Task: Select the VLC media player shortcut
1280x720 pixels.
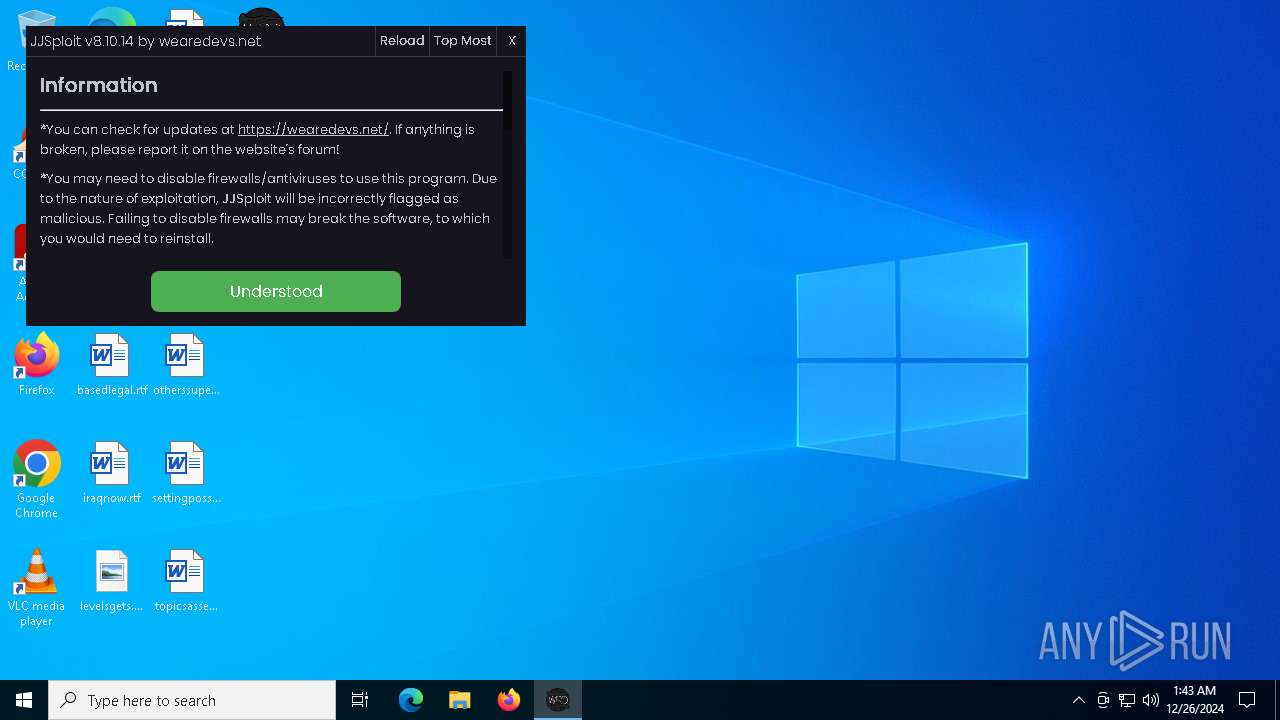Action: (37, 588)
